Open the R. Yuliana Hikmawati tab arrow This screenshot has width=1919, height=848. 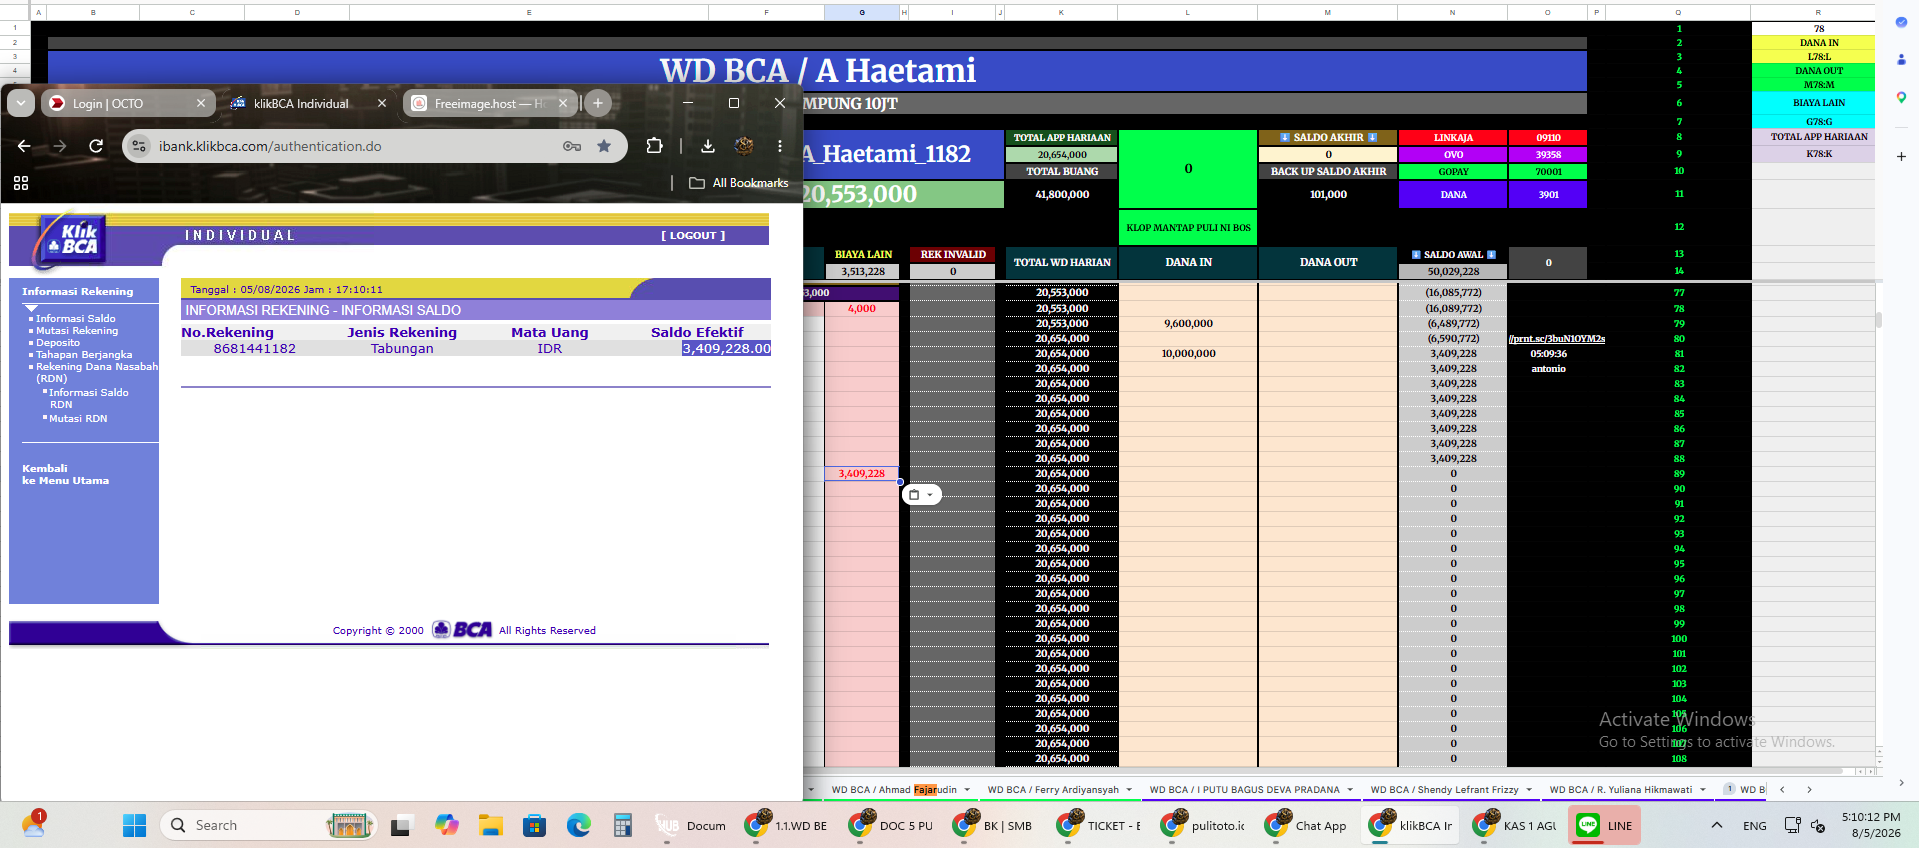1703,790
